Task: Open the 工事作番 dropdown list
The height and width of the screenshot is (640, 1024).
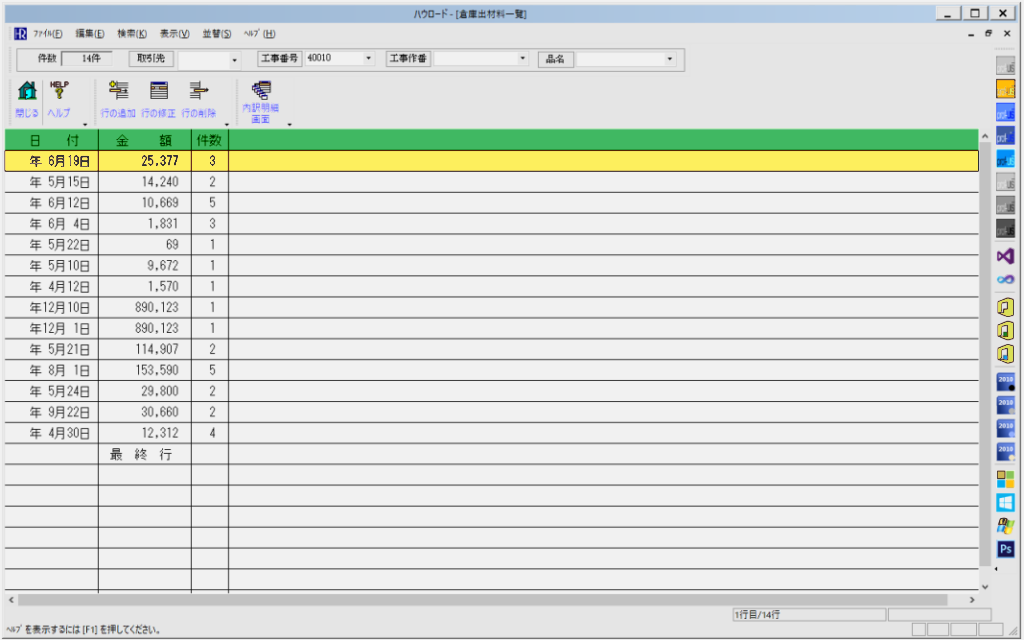Action: click(522, 59)
